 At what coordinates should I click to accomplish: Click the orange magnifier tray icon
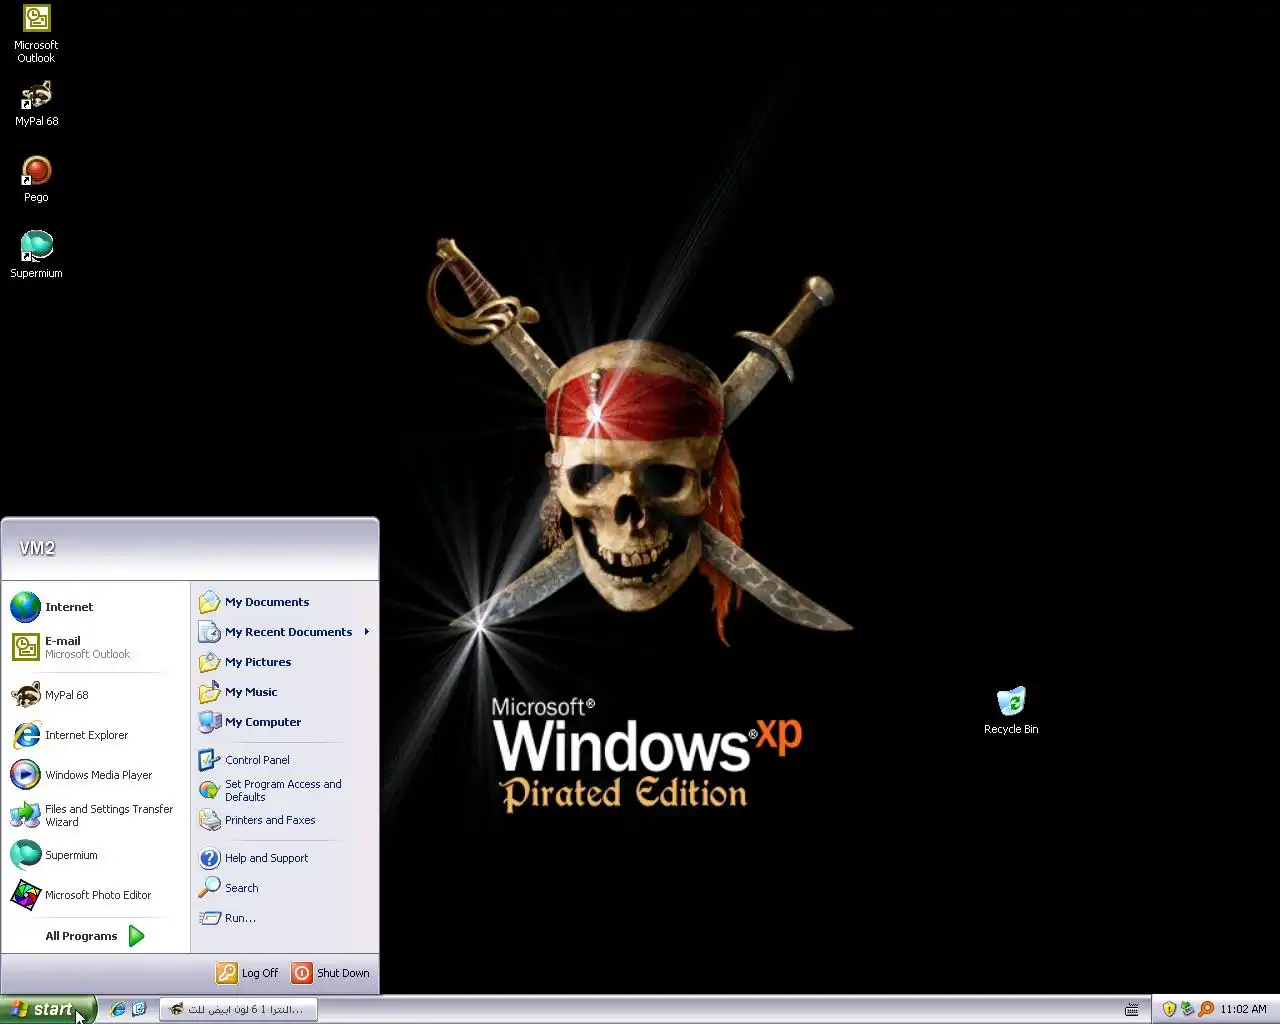point(1206,1009)
